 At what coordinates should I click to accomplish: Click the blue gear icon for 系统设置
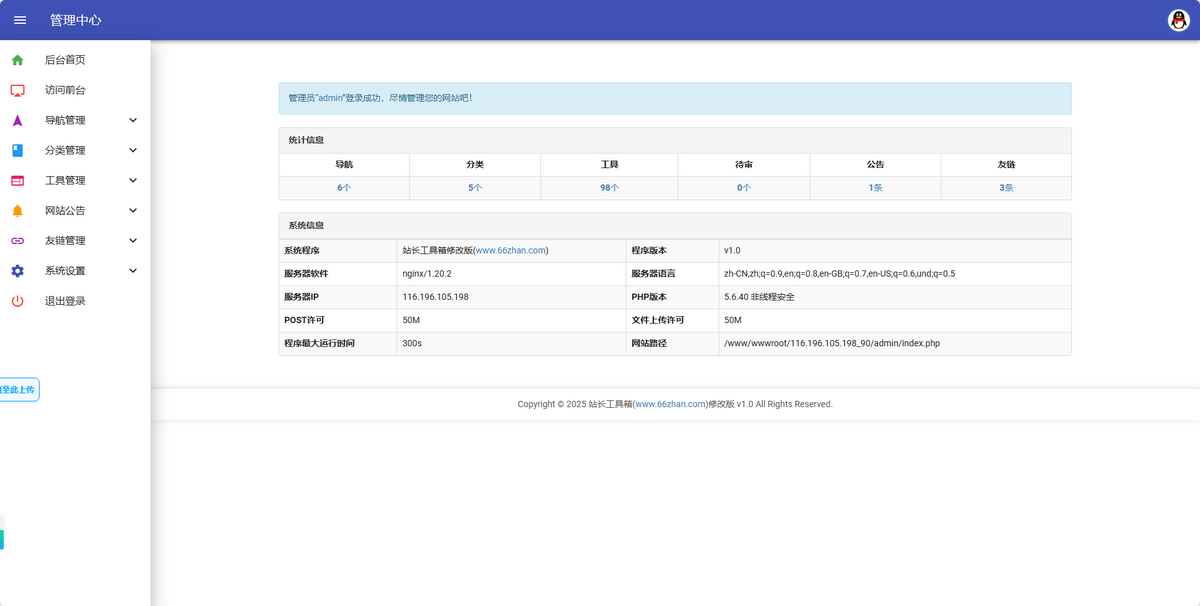17,270
